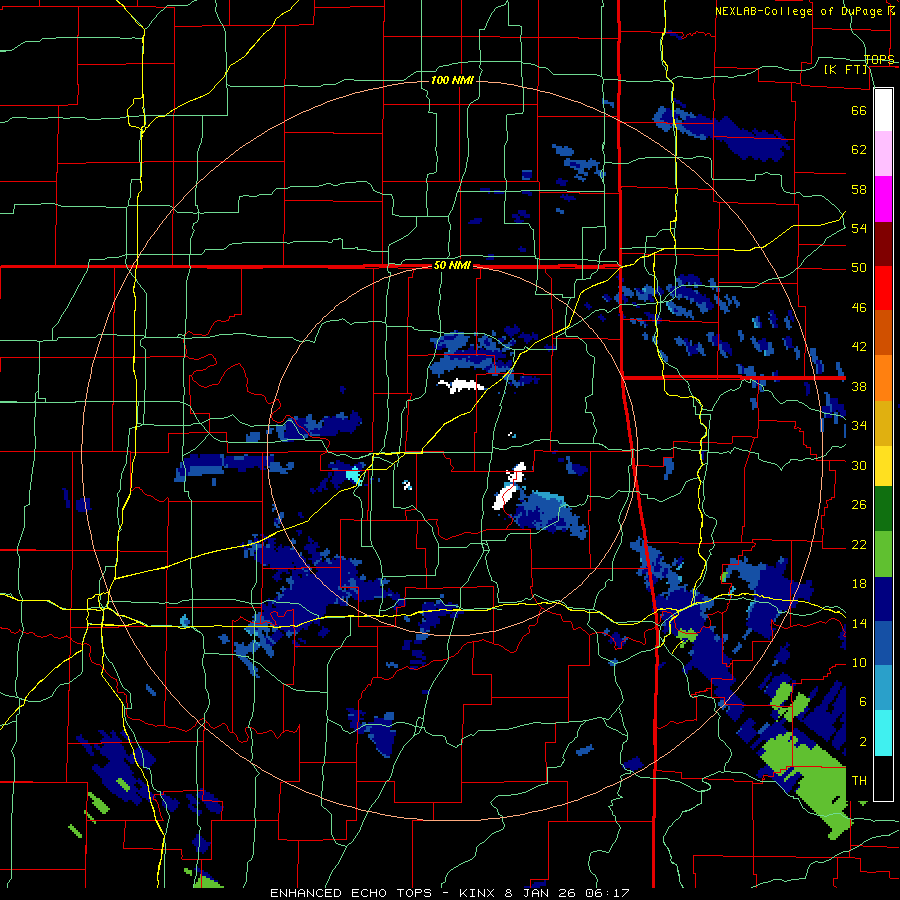Click the navy blue legend swatch

pyautogui.click(x=883, y=599)
